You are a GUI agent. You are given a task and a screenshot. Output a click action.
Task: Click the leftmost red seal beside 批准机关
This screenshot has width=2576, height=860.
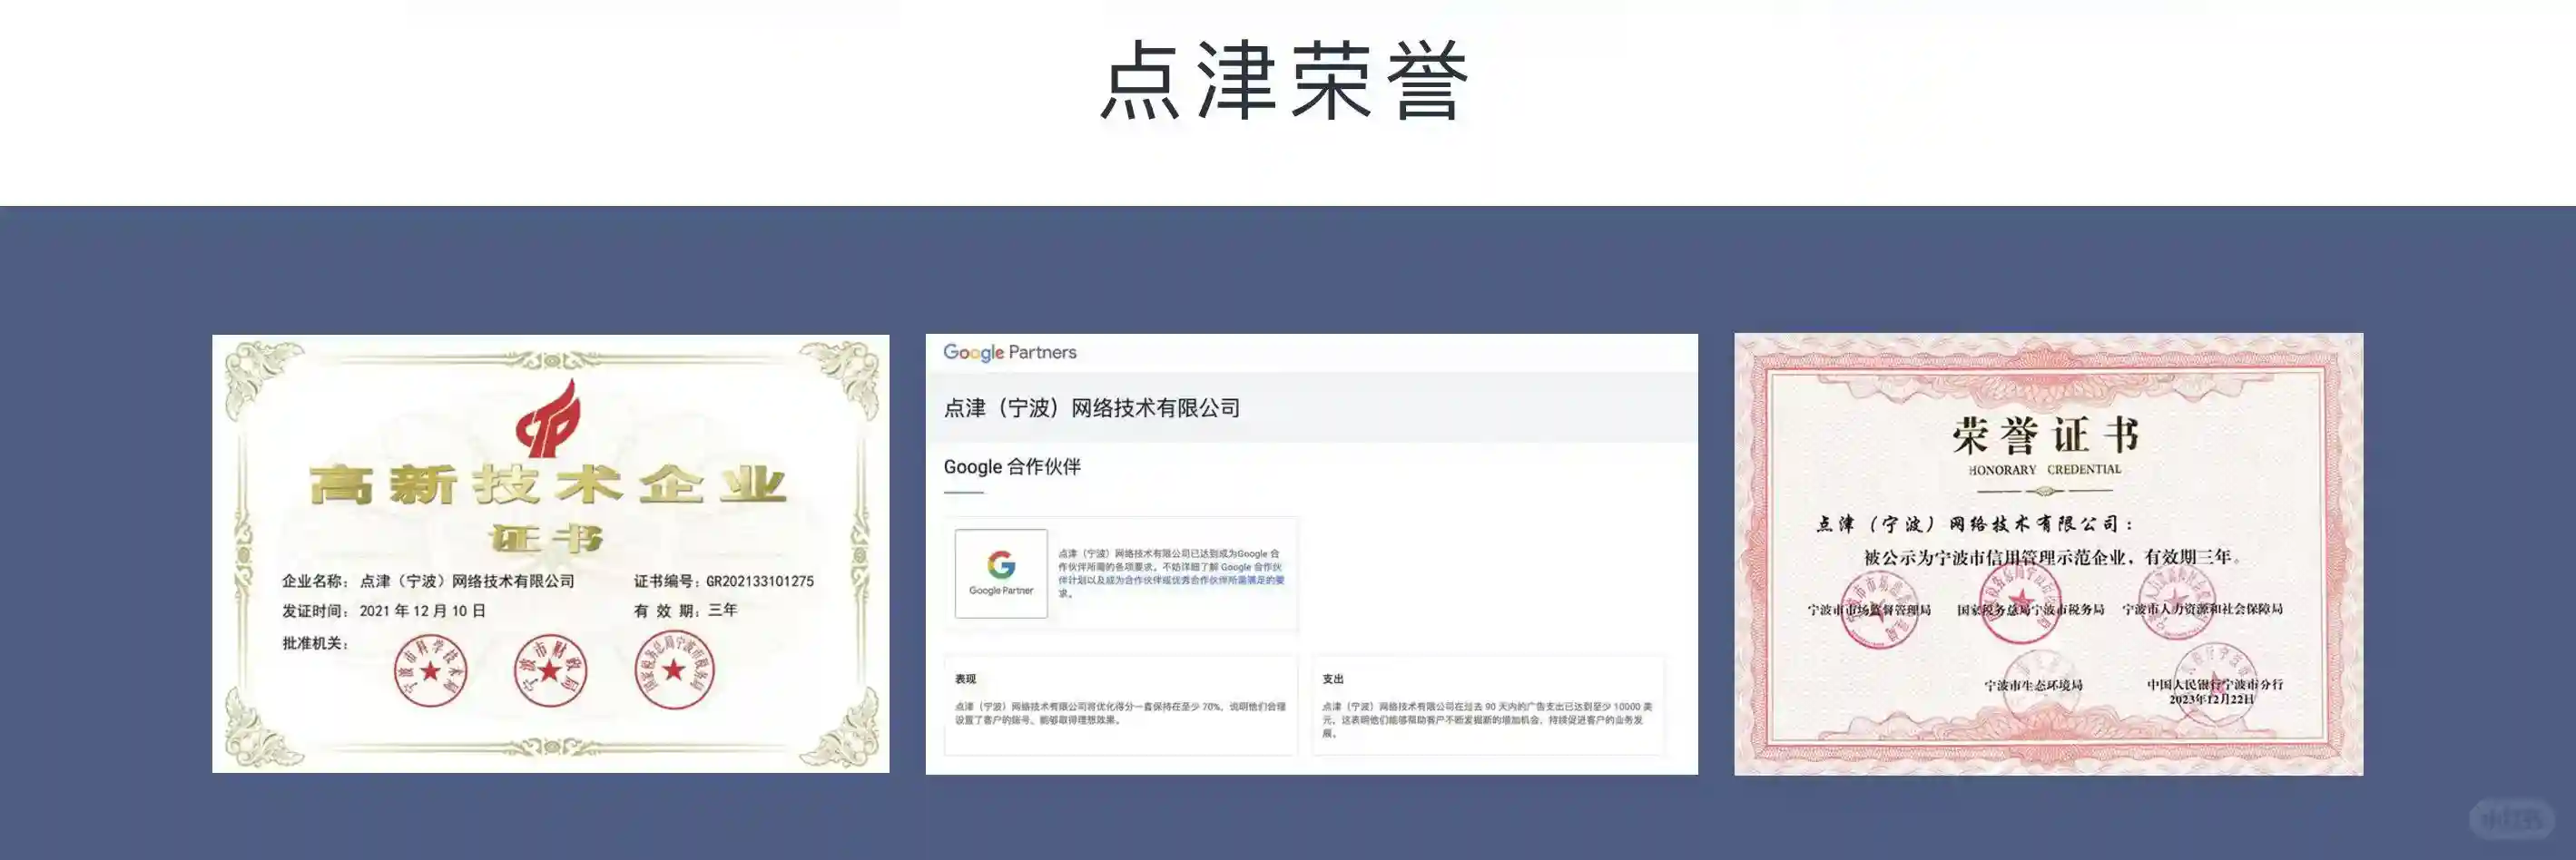(430, 670)
